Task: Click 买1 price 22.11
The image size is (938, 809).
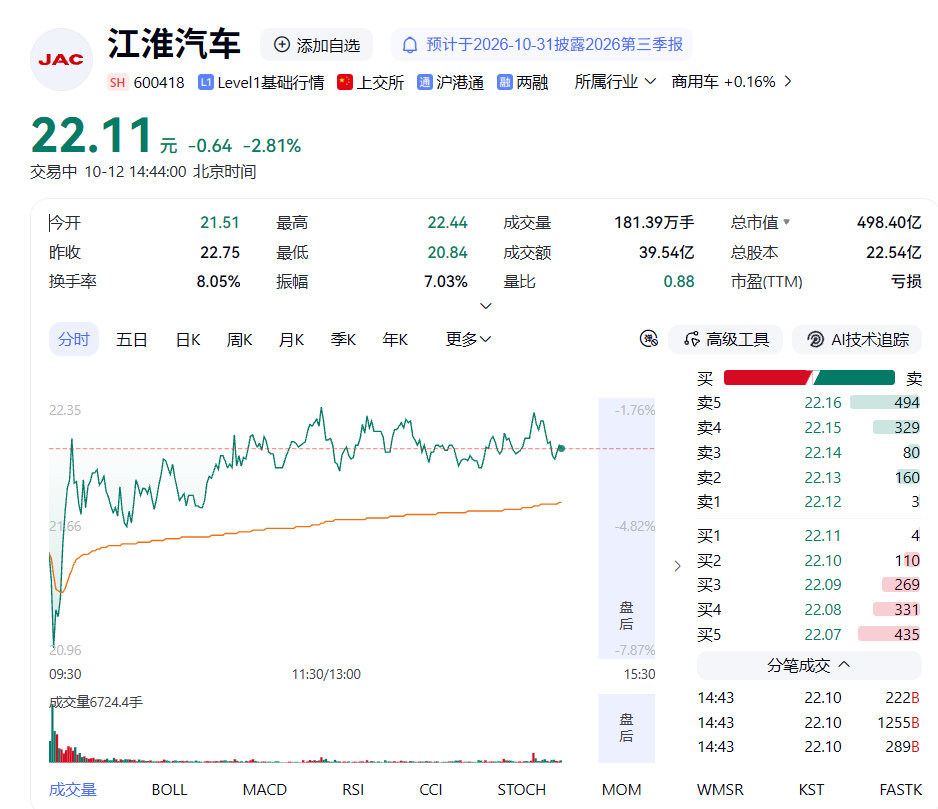Action: [x=823, y=536]
